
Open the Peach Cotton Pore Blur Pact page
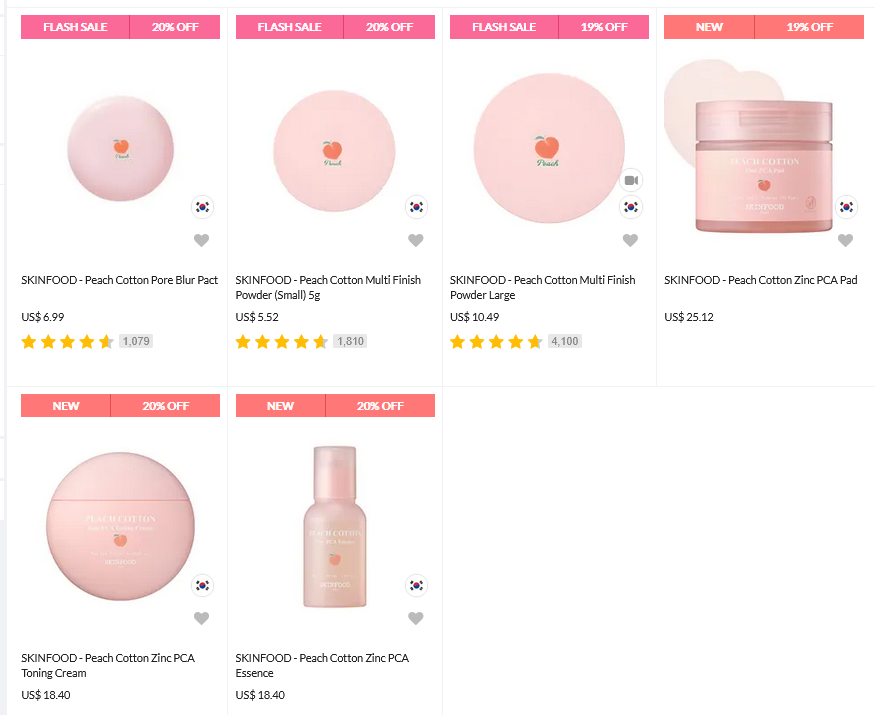coord(120,280)
